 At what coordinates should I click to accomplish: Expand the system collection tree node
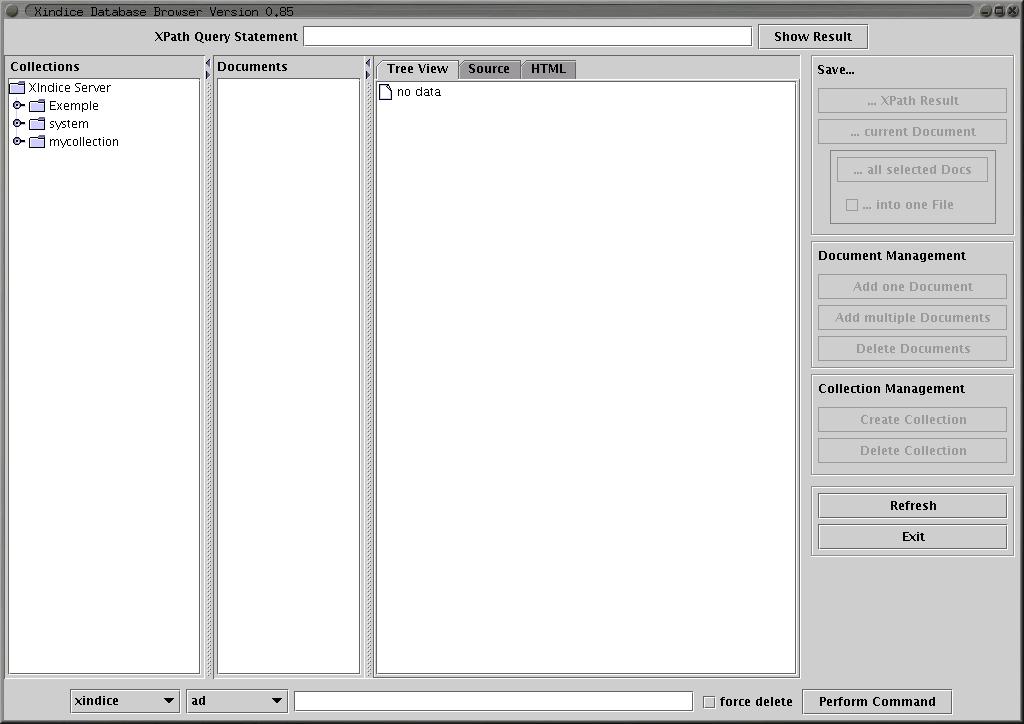(18, 124)
